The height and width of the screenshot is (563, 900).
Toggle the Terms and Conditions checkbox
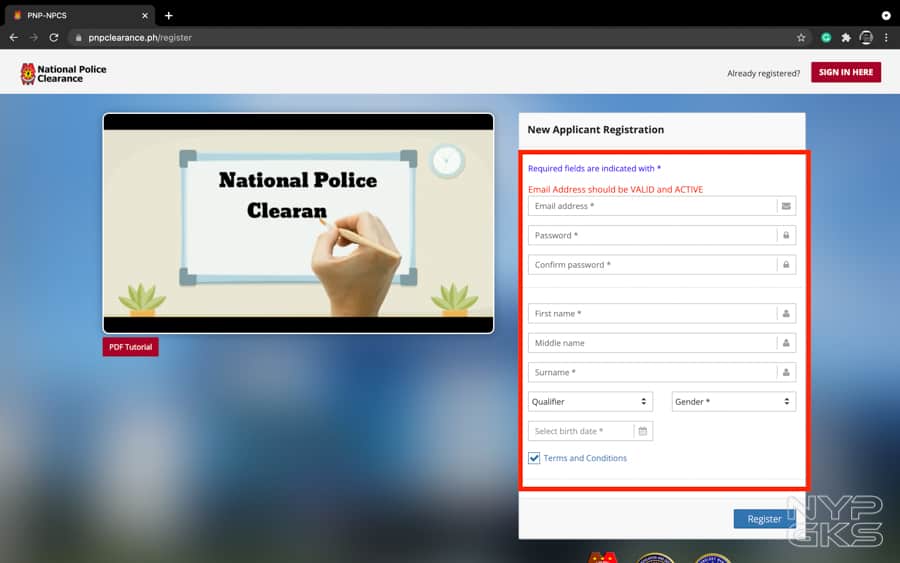534,458
